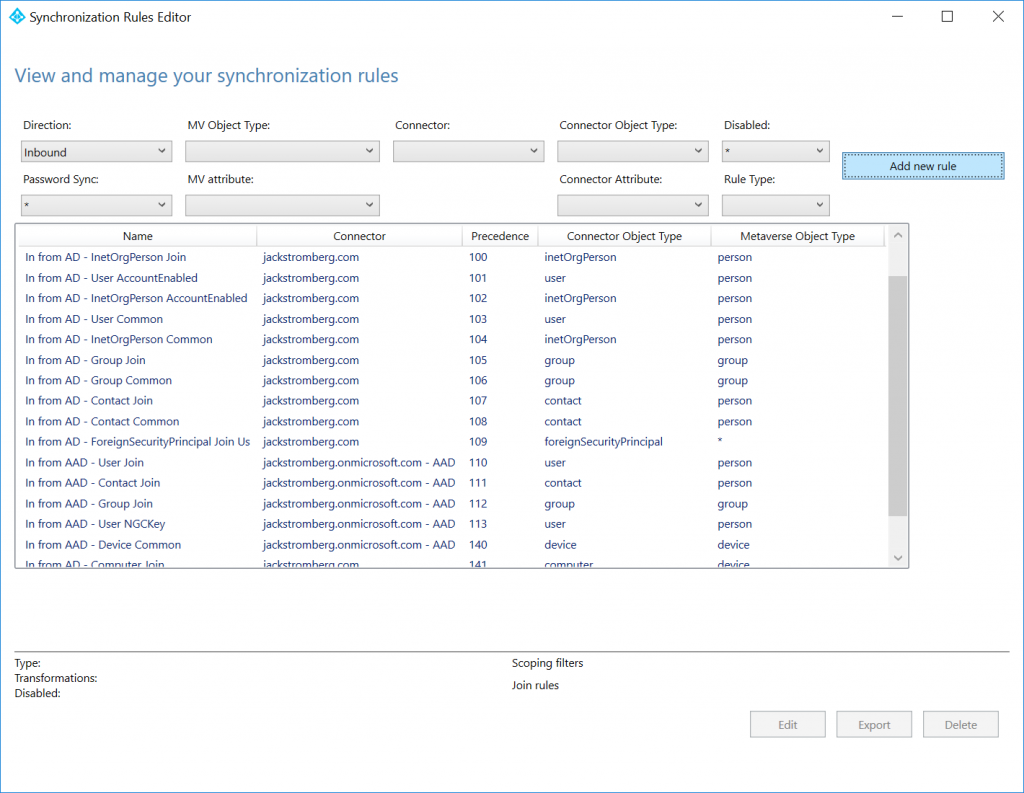The height and width of the screenshot is (793, 1024).
Task: Select In from AD - Group Join rule
Action: coord(452,360)
